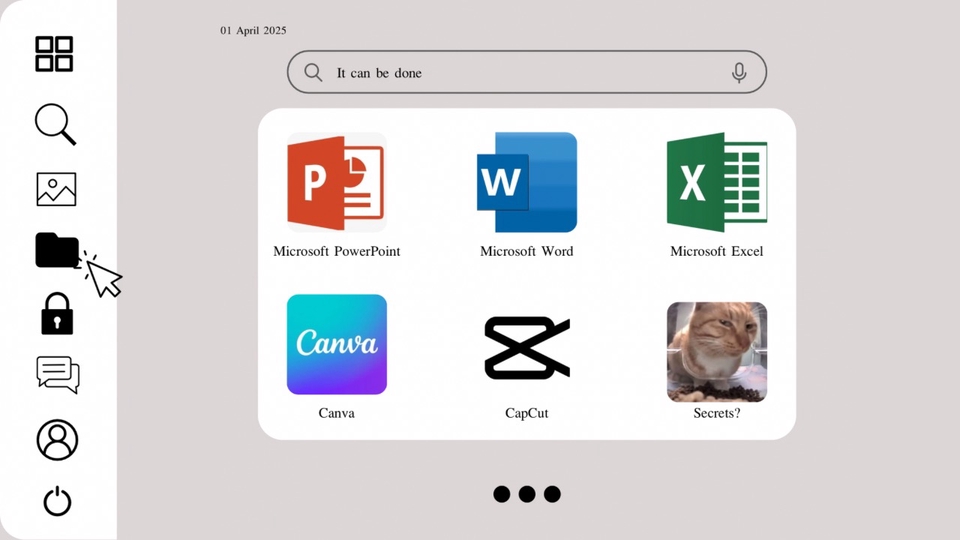Click the sidebar magnifying glass search icon
Image resolution: width=960 pixels, height=540 pixels.
coord(55,124)
